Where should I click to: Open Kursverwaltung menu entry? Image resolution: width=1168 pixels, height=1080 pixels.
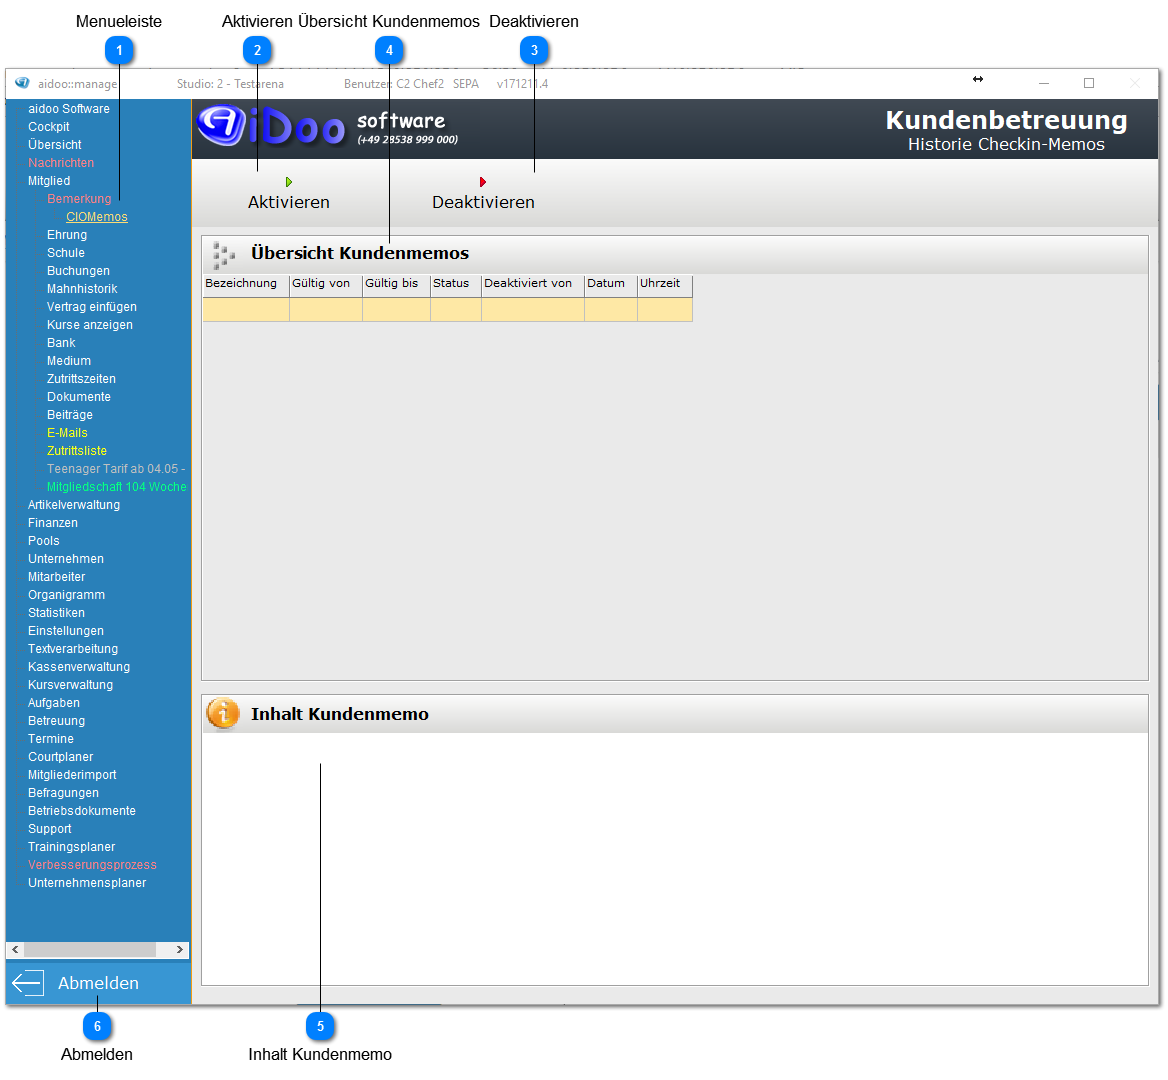[71, 685]
